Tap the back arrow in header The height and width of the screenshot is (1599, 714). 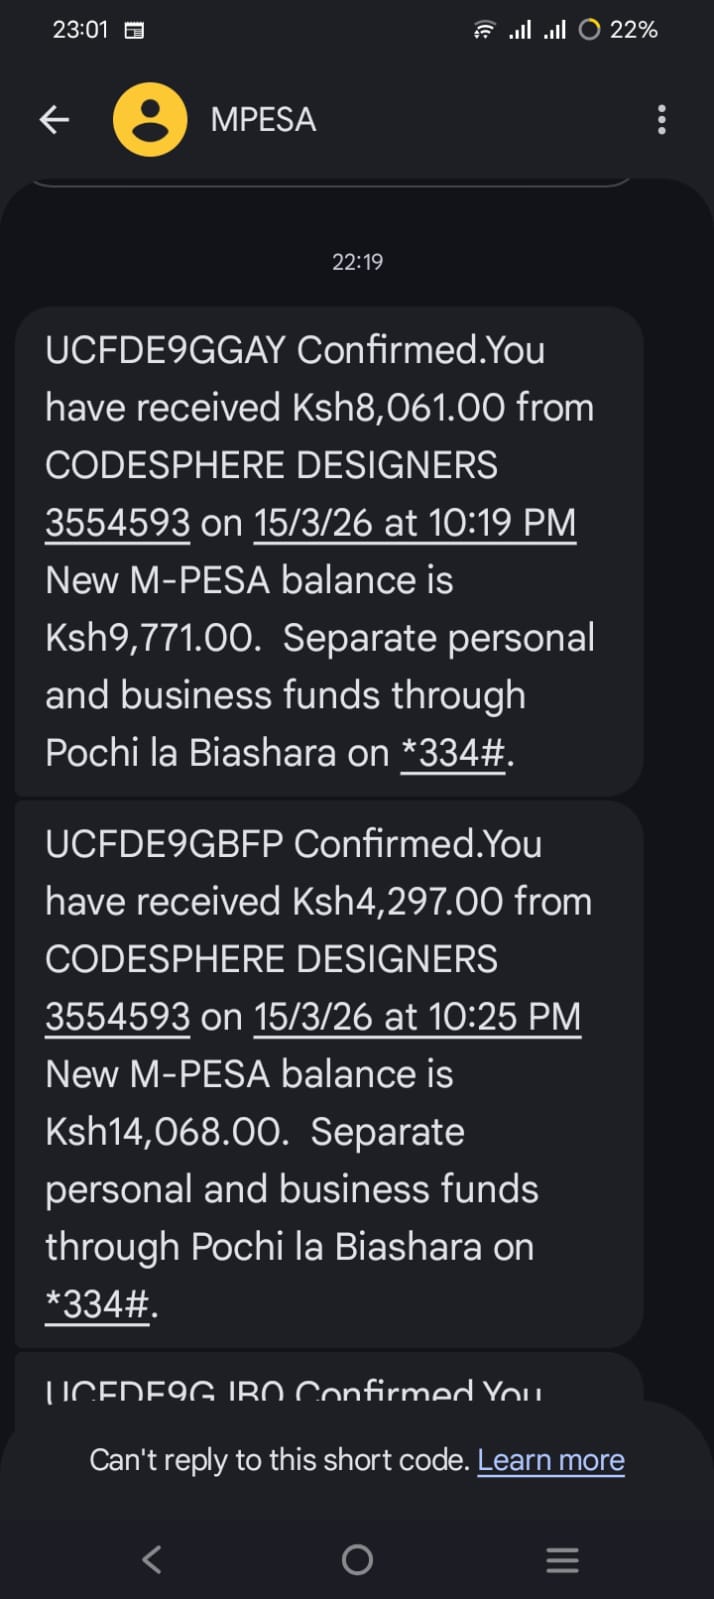click(x=54, y=120)
